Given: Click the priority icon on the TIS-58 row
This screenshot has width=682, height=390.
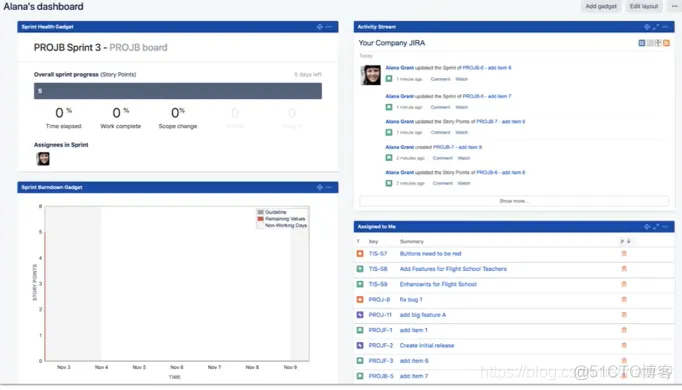Looking at the screenshot, I should 624,269.
